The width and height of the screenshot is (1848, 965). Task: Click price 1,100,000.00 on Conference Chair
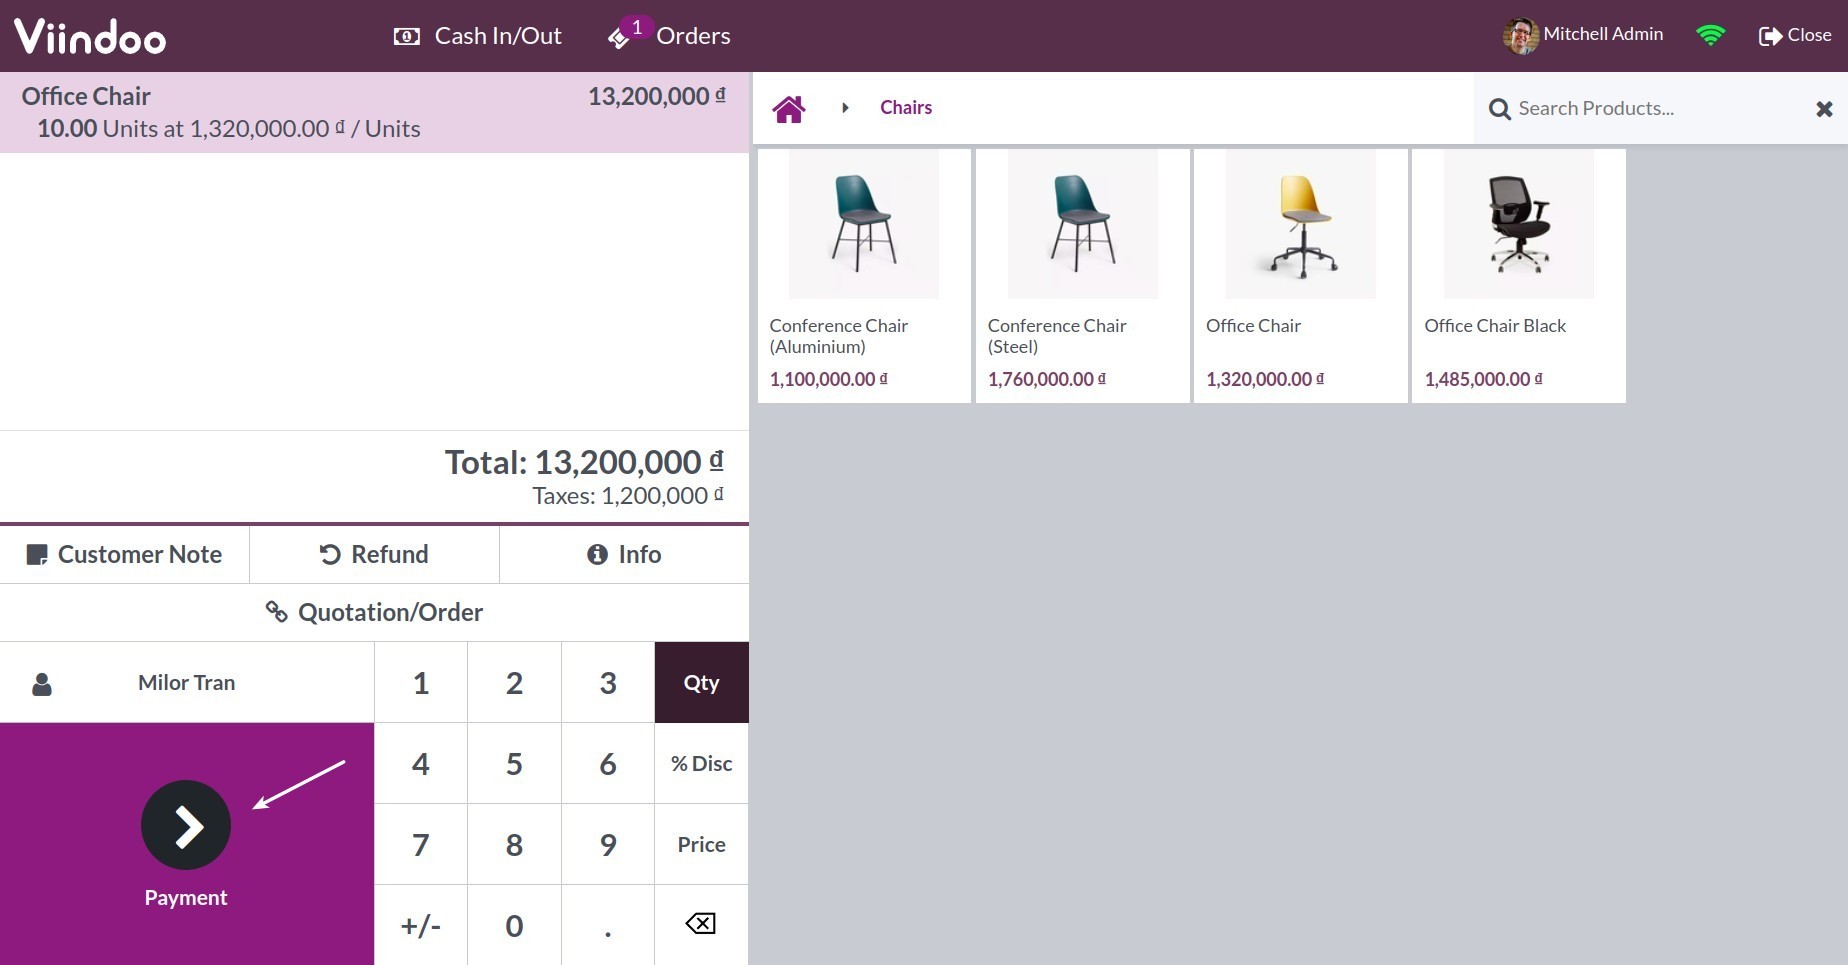point(828,379)
